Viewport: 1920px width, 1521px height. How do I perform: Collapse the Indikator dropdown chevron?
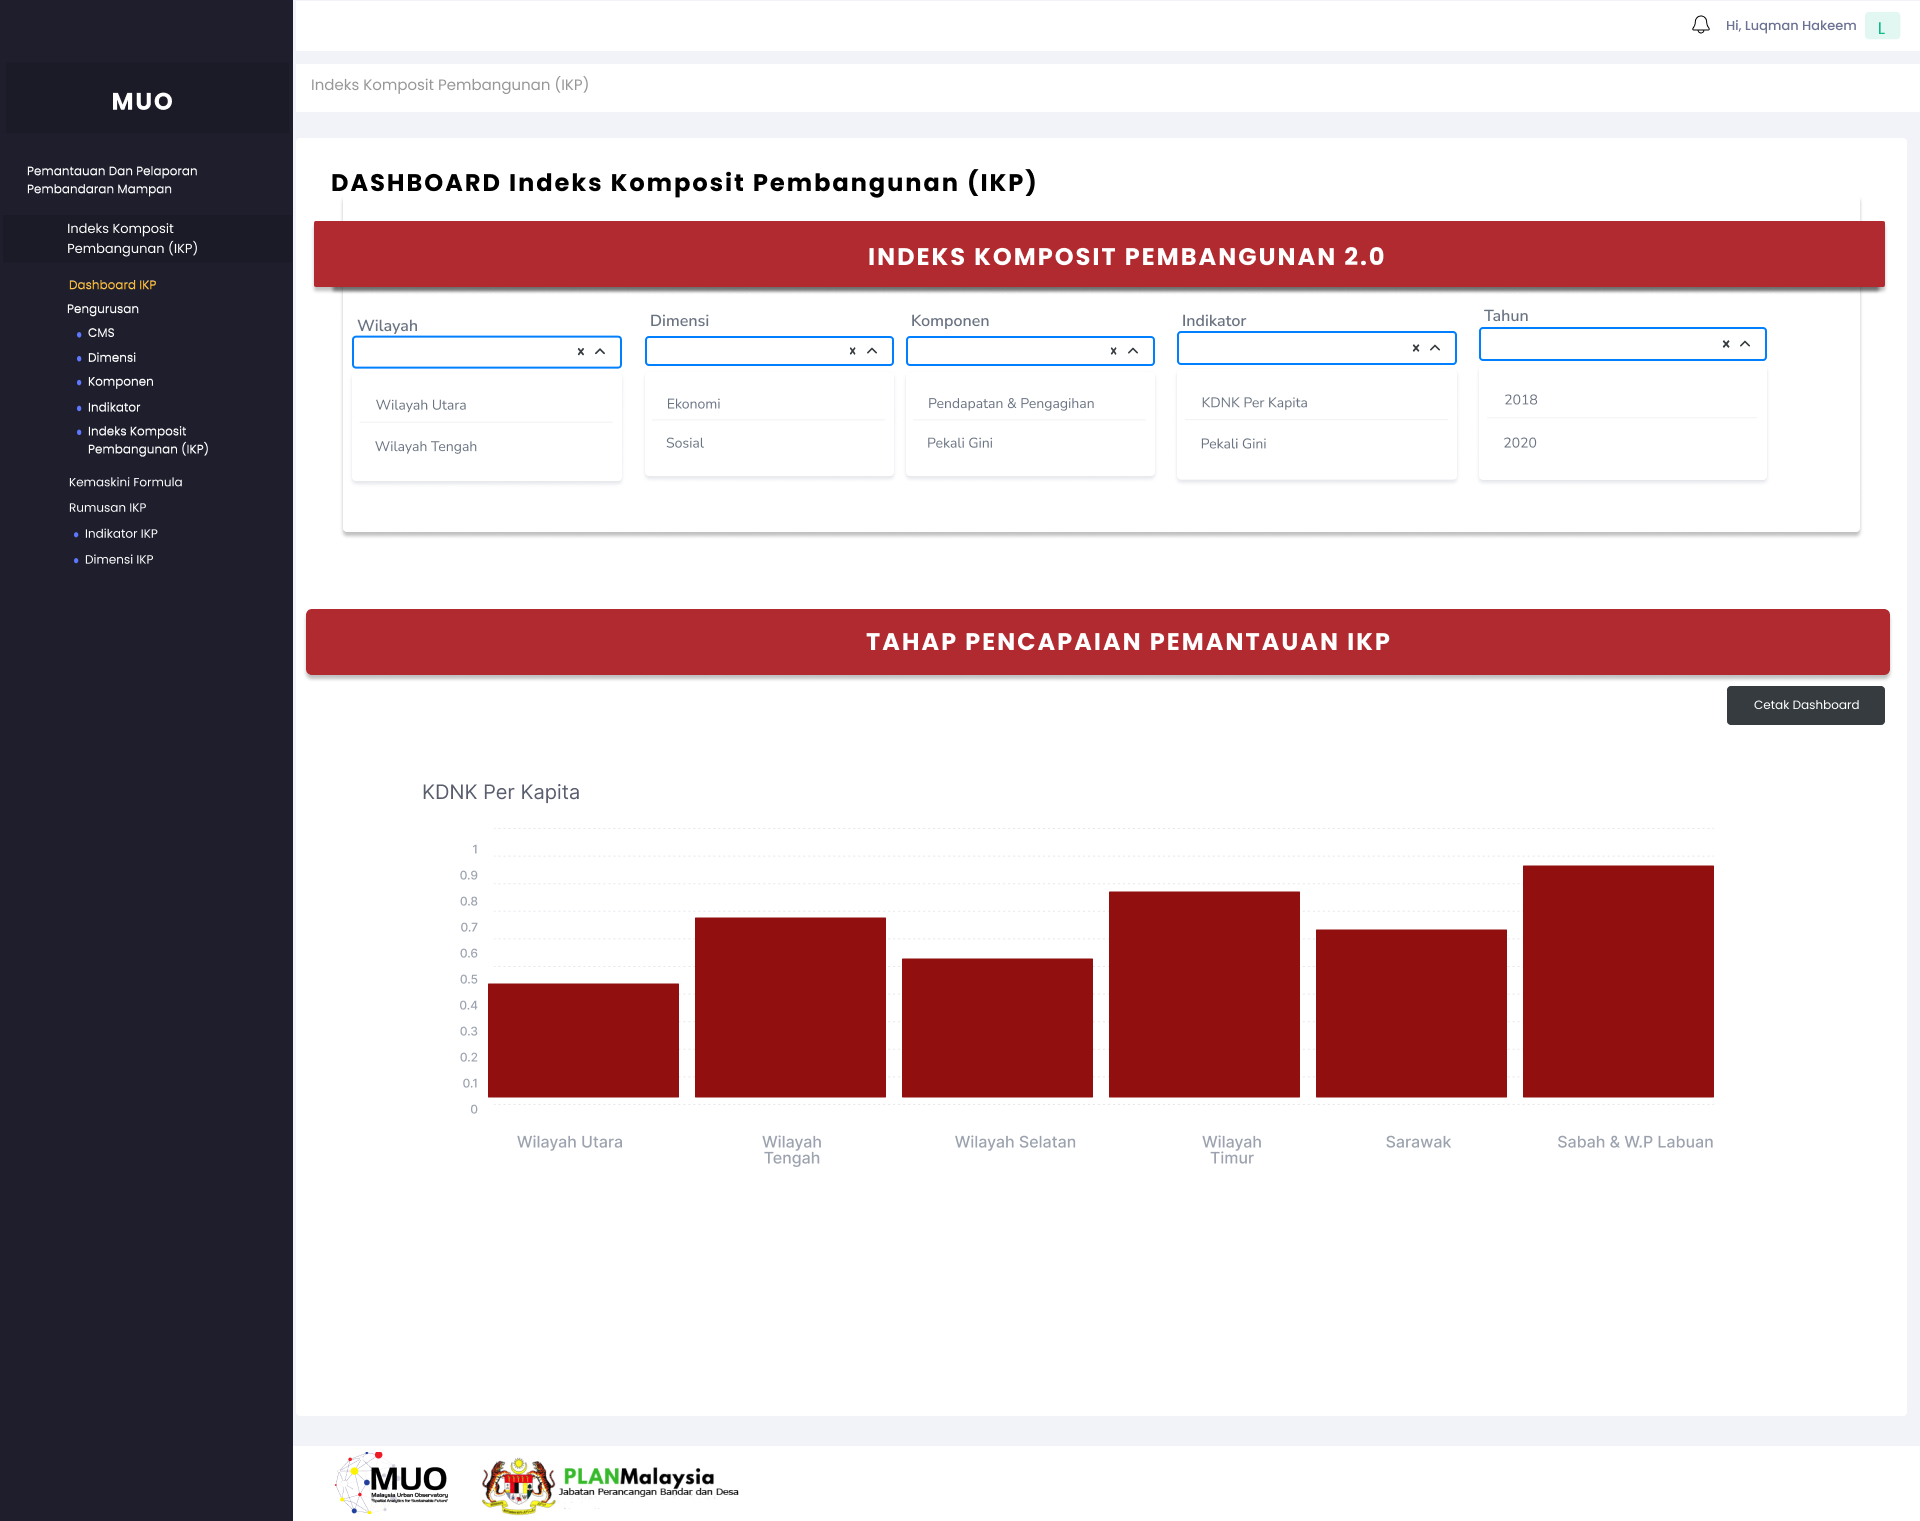(1435, 348)
